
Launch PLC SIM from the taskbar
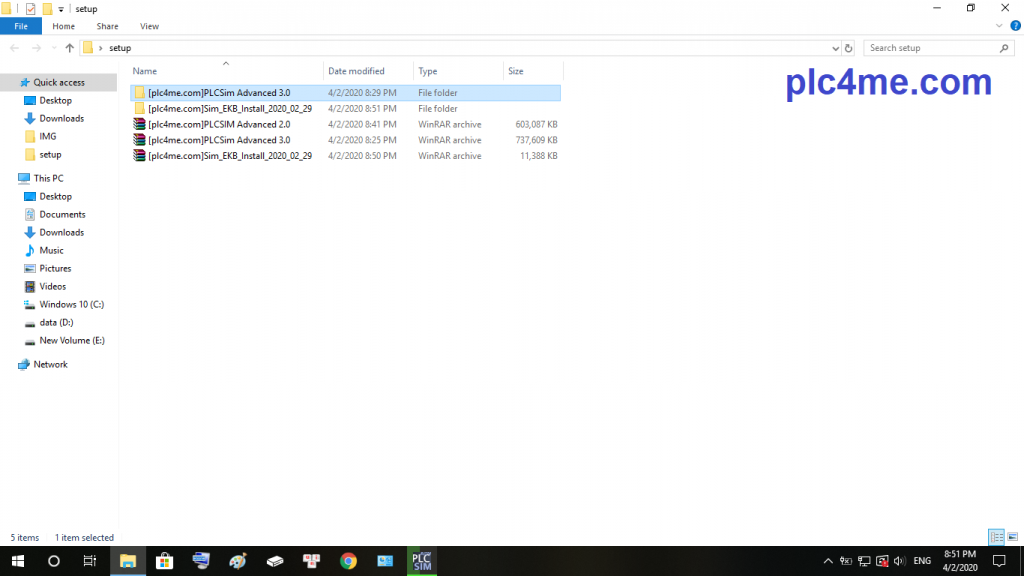tap(421, 561)
